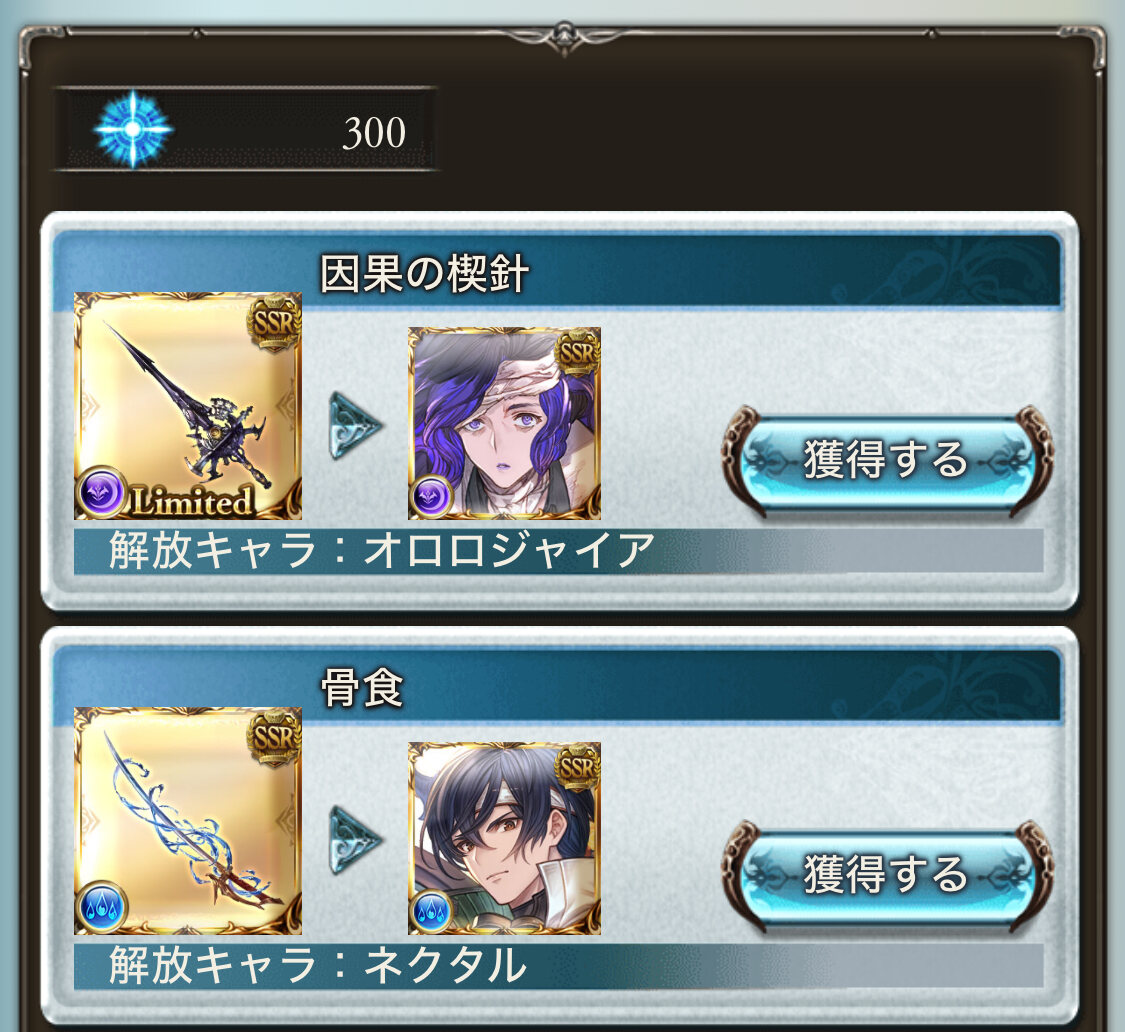Screen dimensions: 1125x1032
Task: Open the 骨食 katana weapon thumbnail
Action: 188,820
